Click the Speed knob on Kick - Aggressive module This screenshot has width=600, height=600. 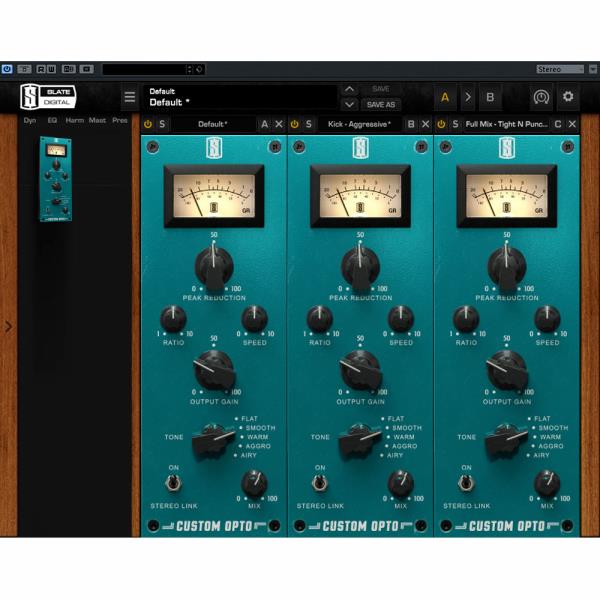point(401,319)
